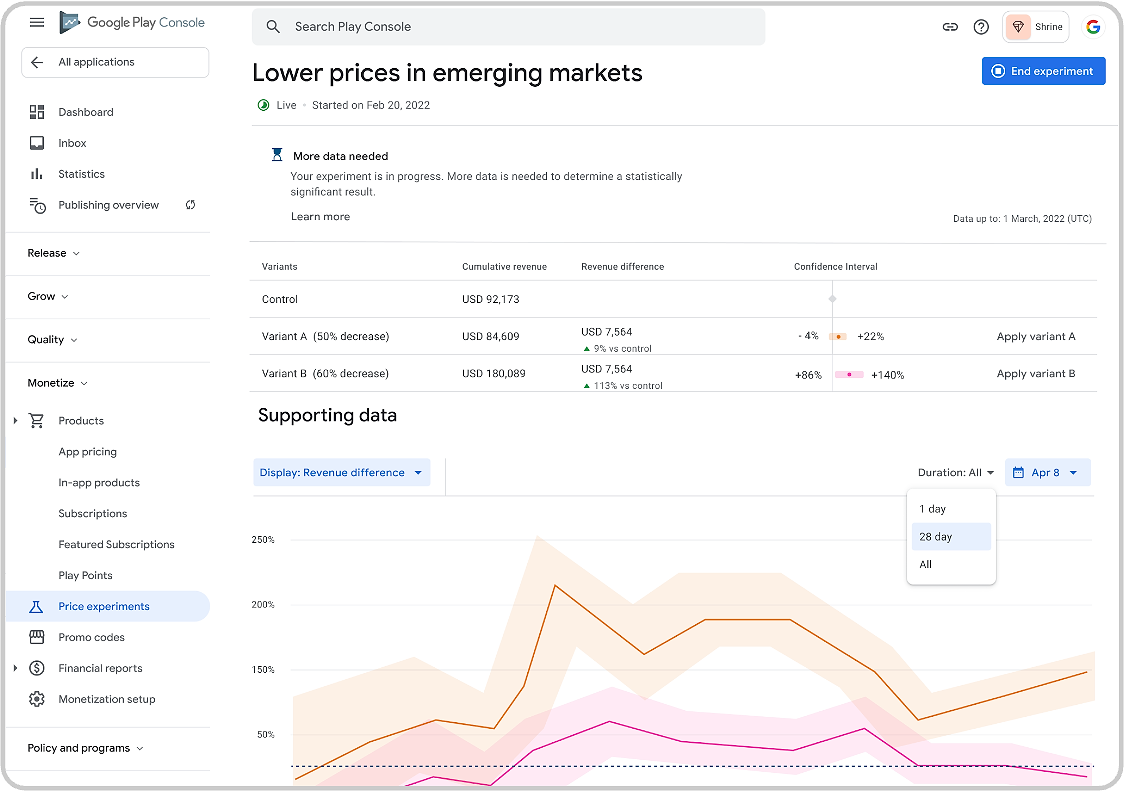Click the Price experiments flask icon
Image resolution: width=1126 pixels, height=793 pixels.
point(36,607)
